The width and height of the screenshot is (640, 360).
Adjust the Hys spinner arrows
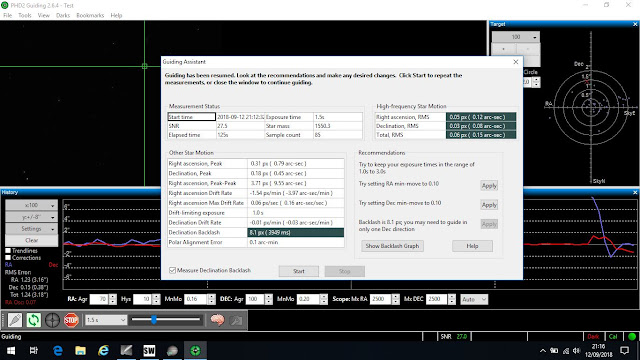click(x=156, y=299)
